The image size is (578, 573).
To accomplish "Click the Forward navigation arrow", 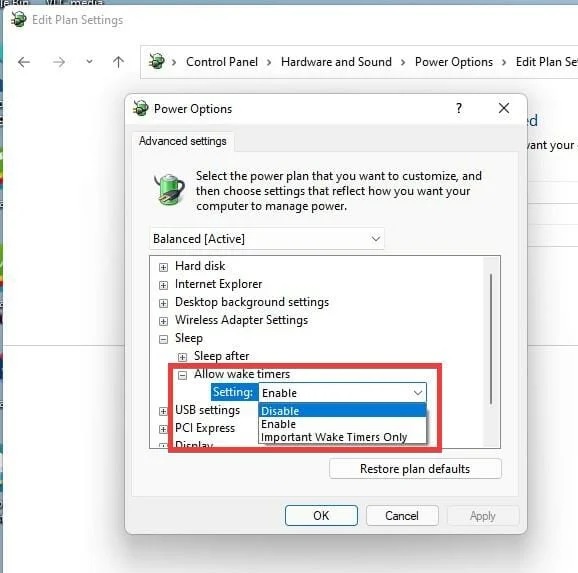I will point(59,62).
